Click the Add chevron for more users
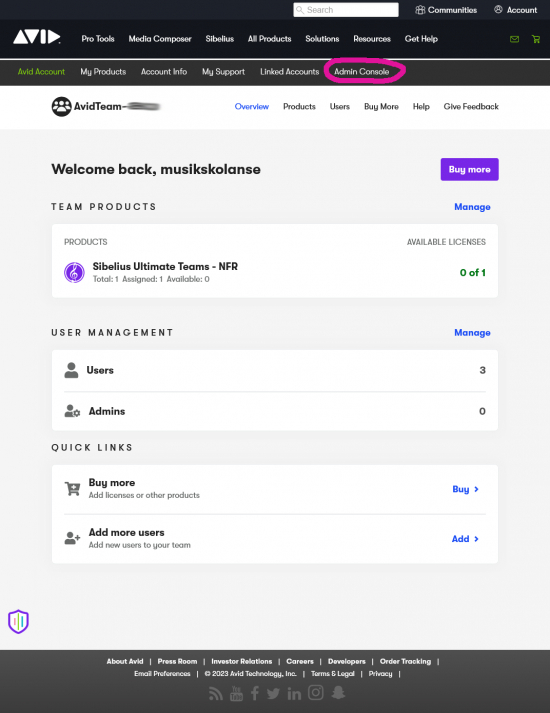Viewport: 550px width, 713px height. [x=465, y=539]
